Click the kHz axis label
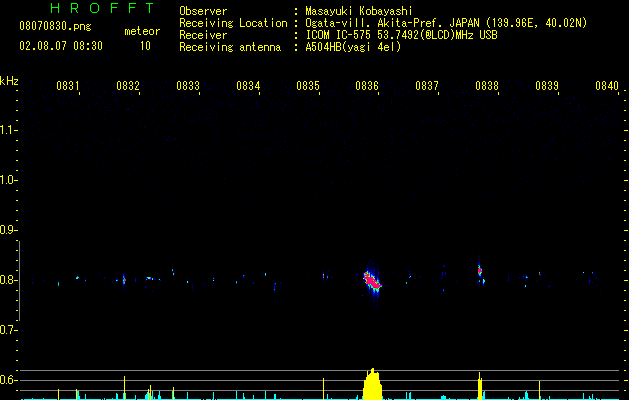This screenshot has height=400, width=629. [9, 81]
